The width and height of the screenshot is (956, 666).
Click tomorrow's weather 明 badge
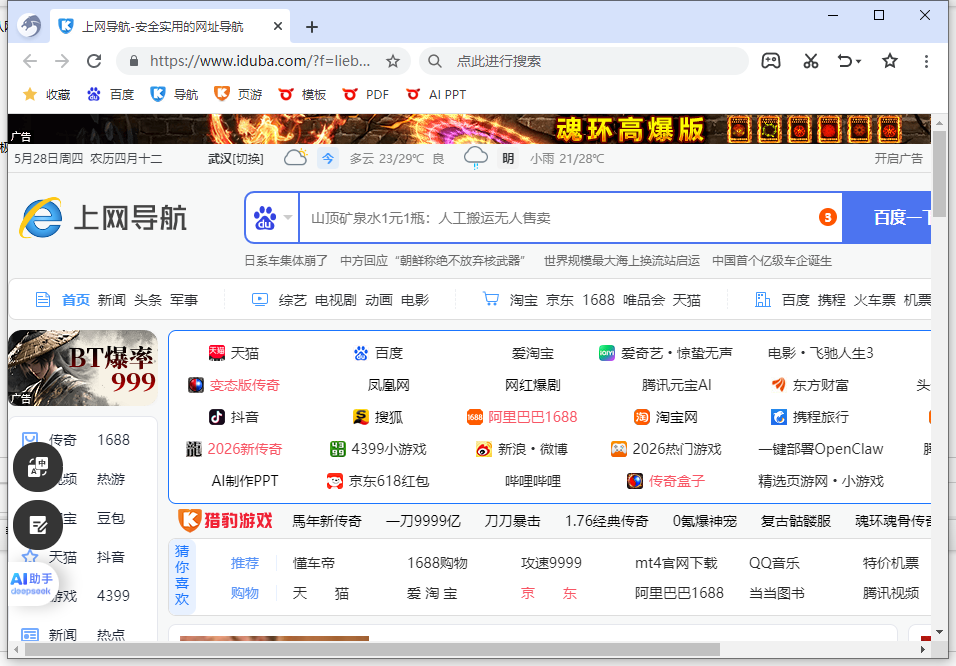(x=508, y=159)
